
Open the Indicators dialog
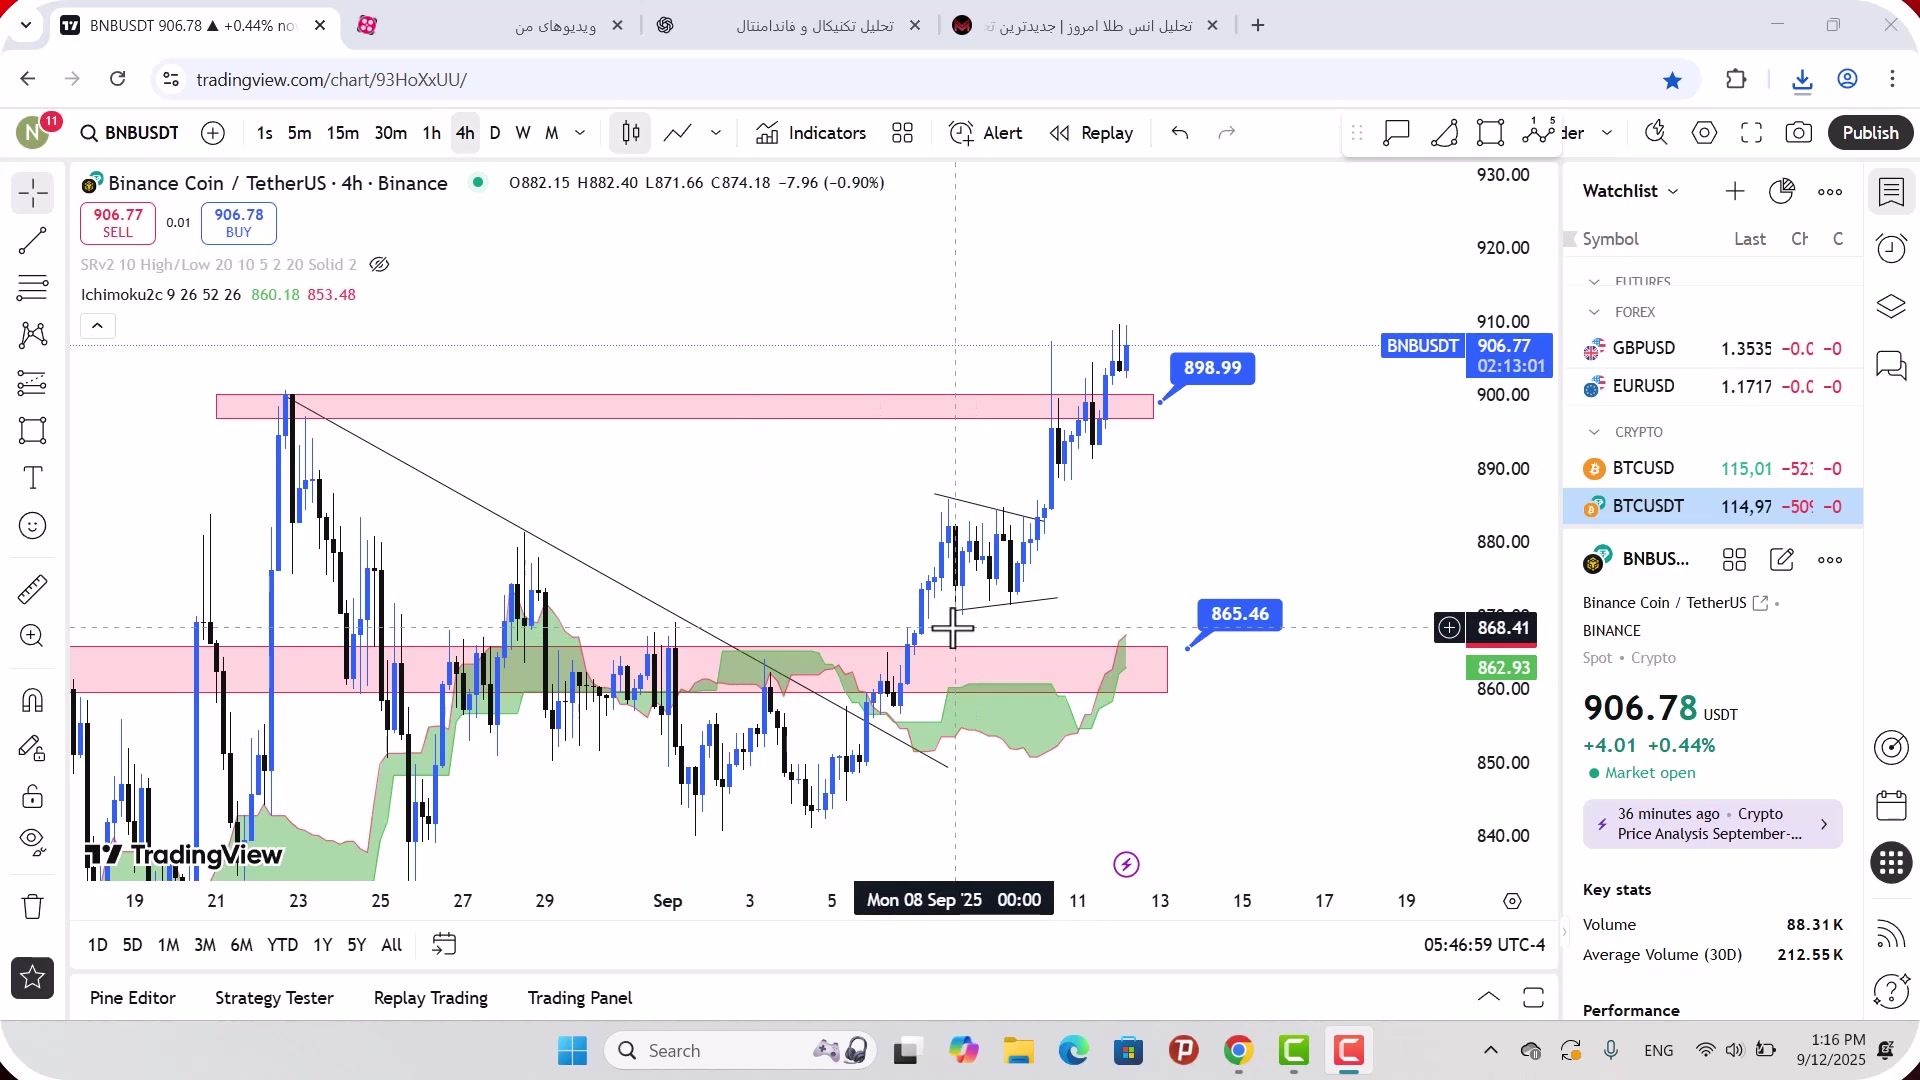point(811,133)
